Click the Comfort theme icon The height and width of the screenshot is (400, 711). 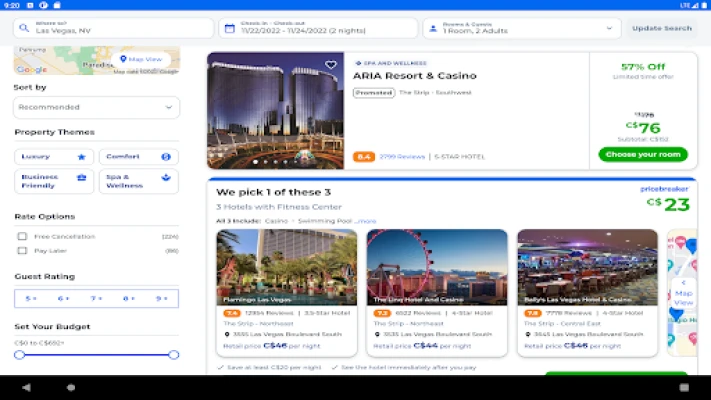pyautogui.click(x=165, y=157)
